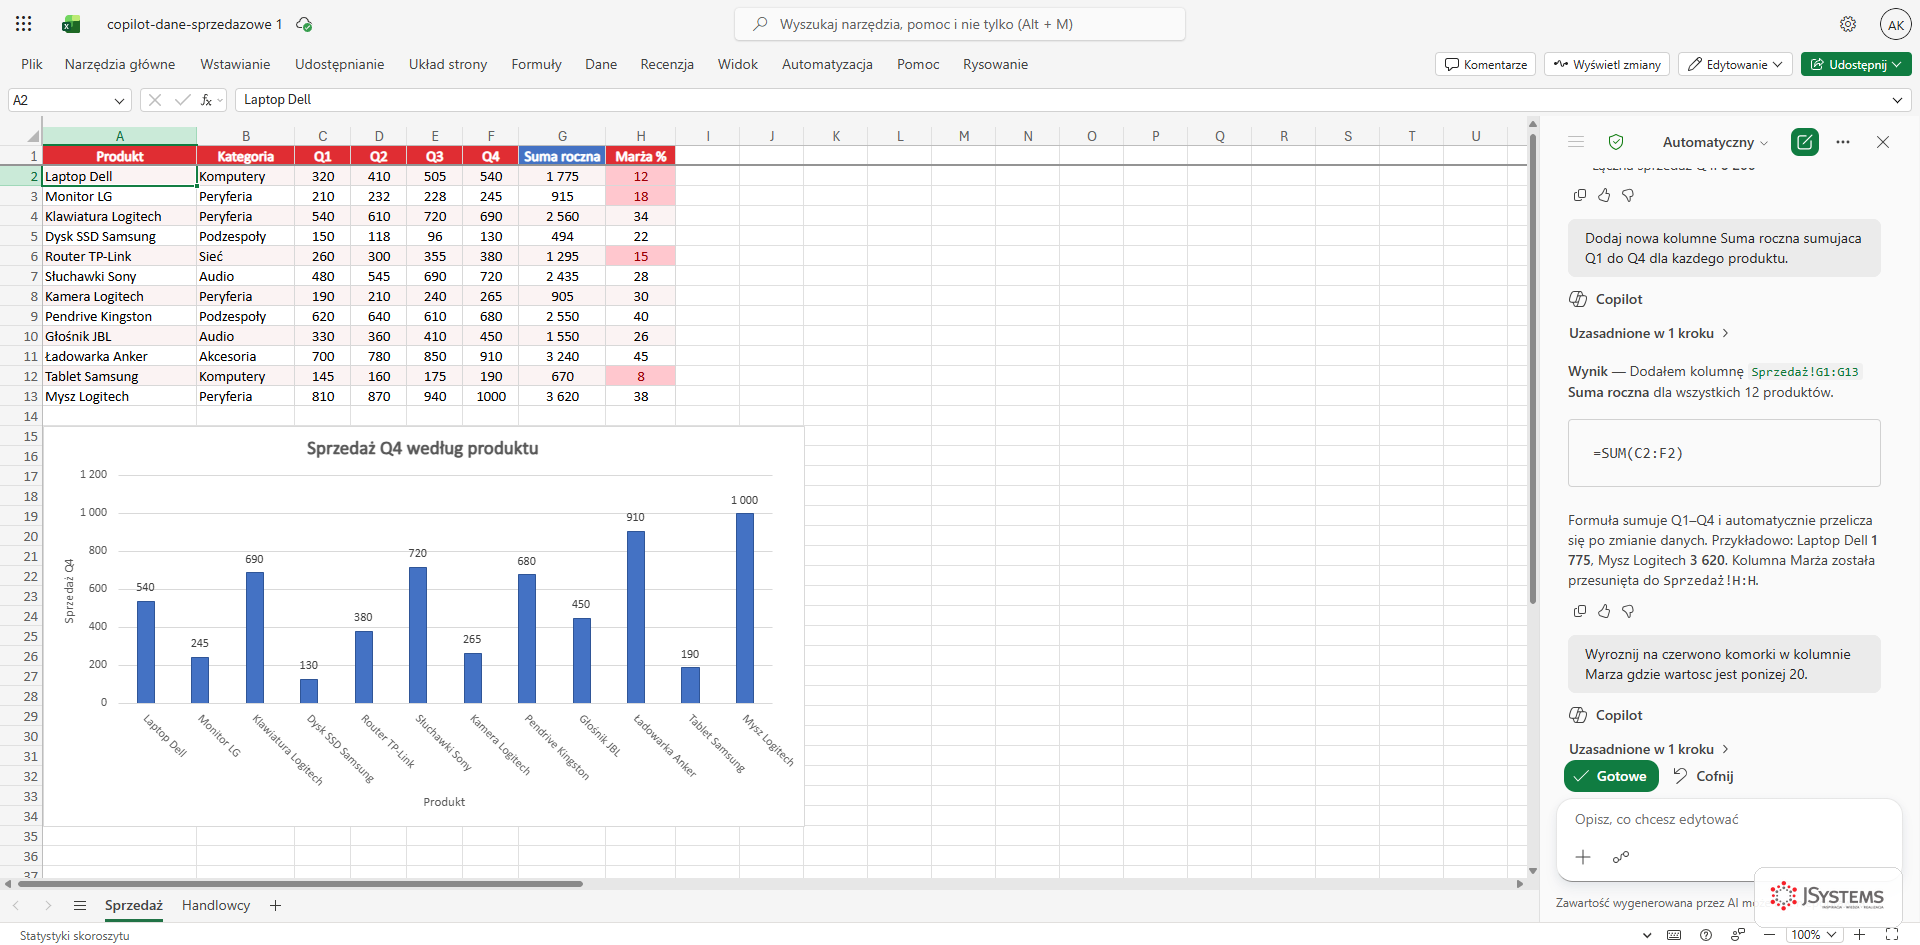This screenshot has width=1920, height=945.
Task: Confirm changes with the Gotowe button
Action: pyautogui.click(x=1611, y=776)
